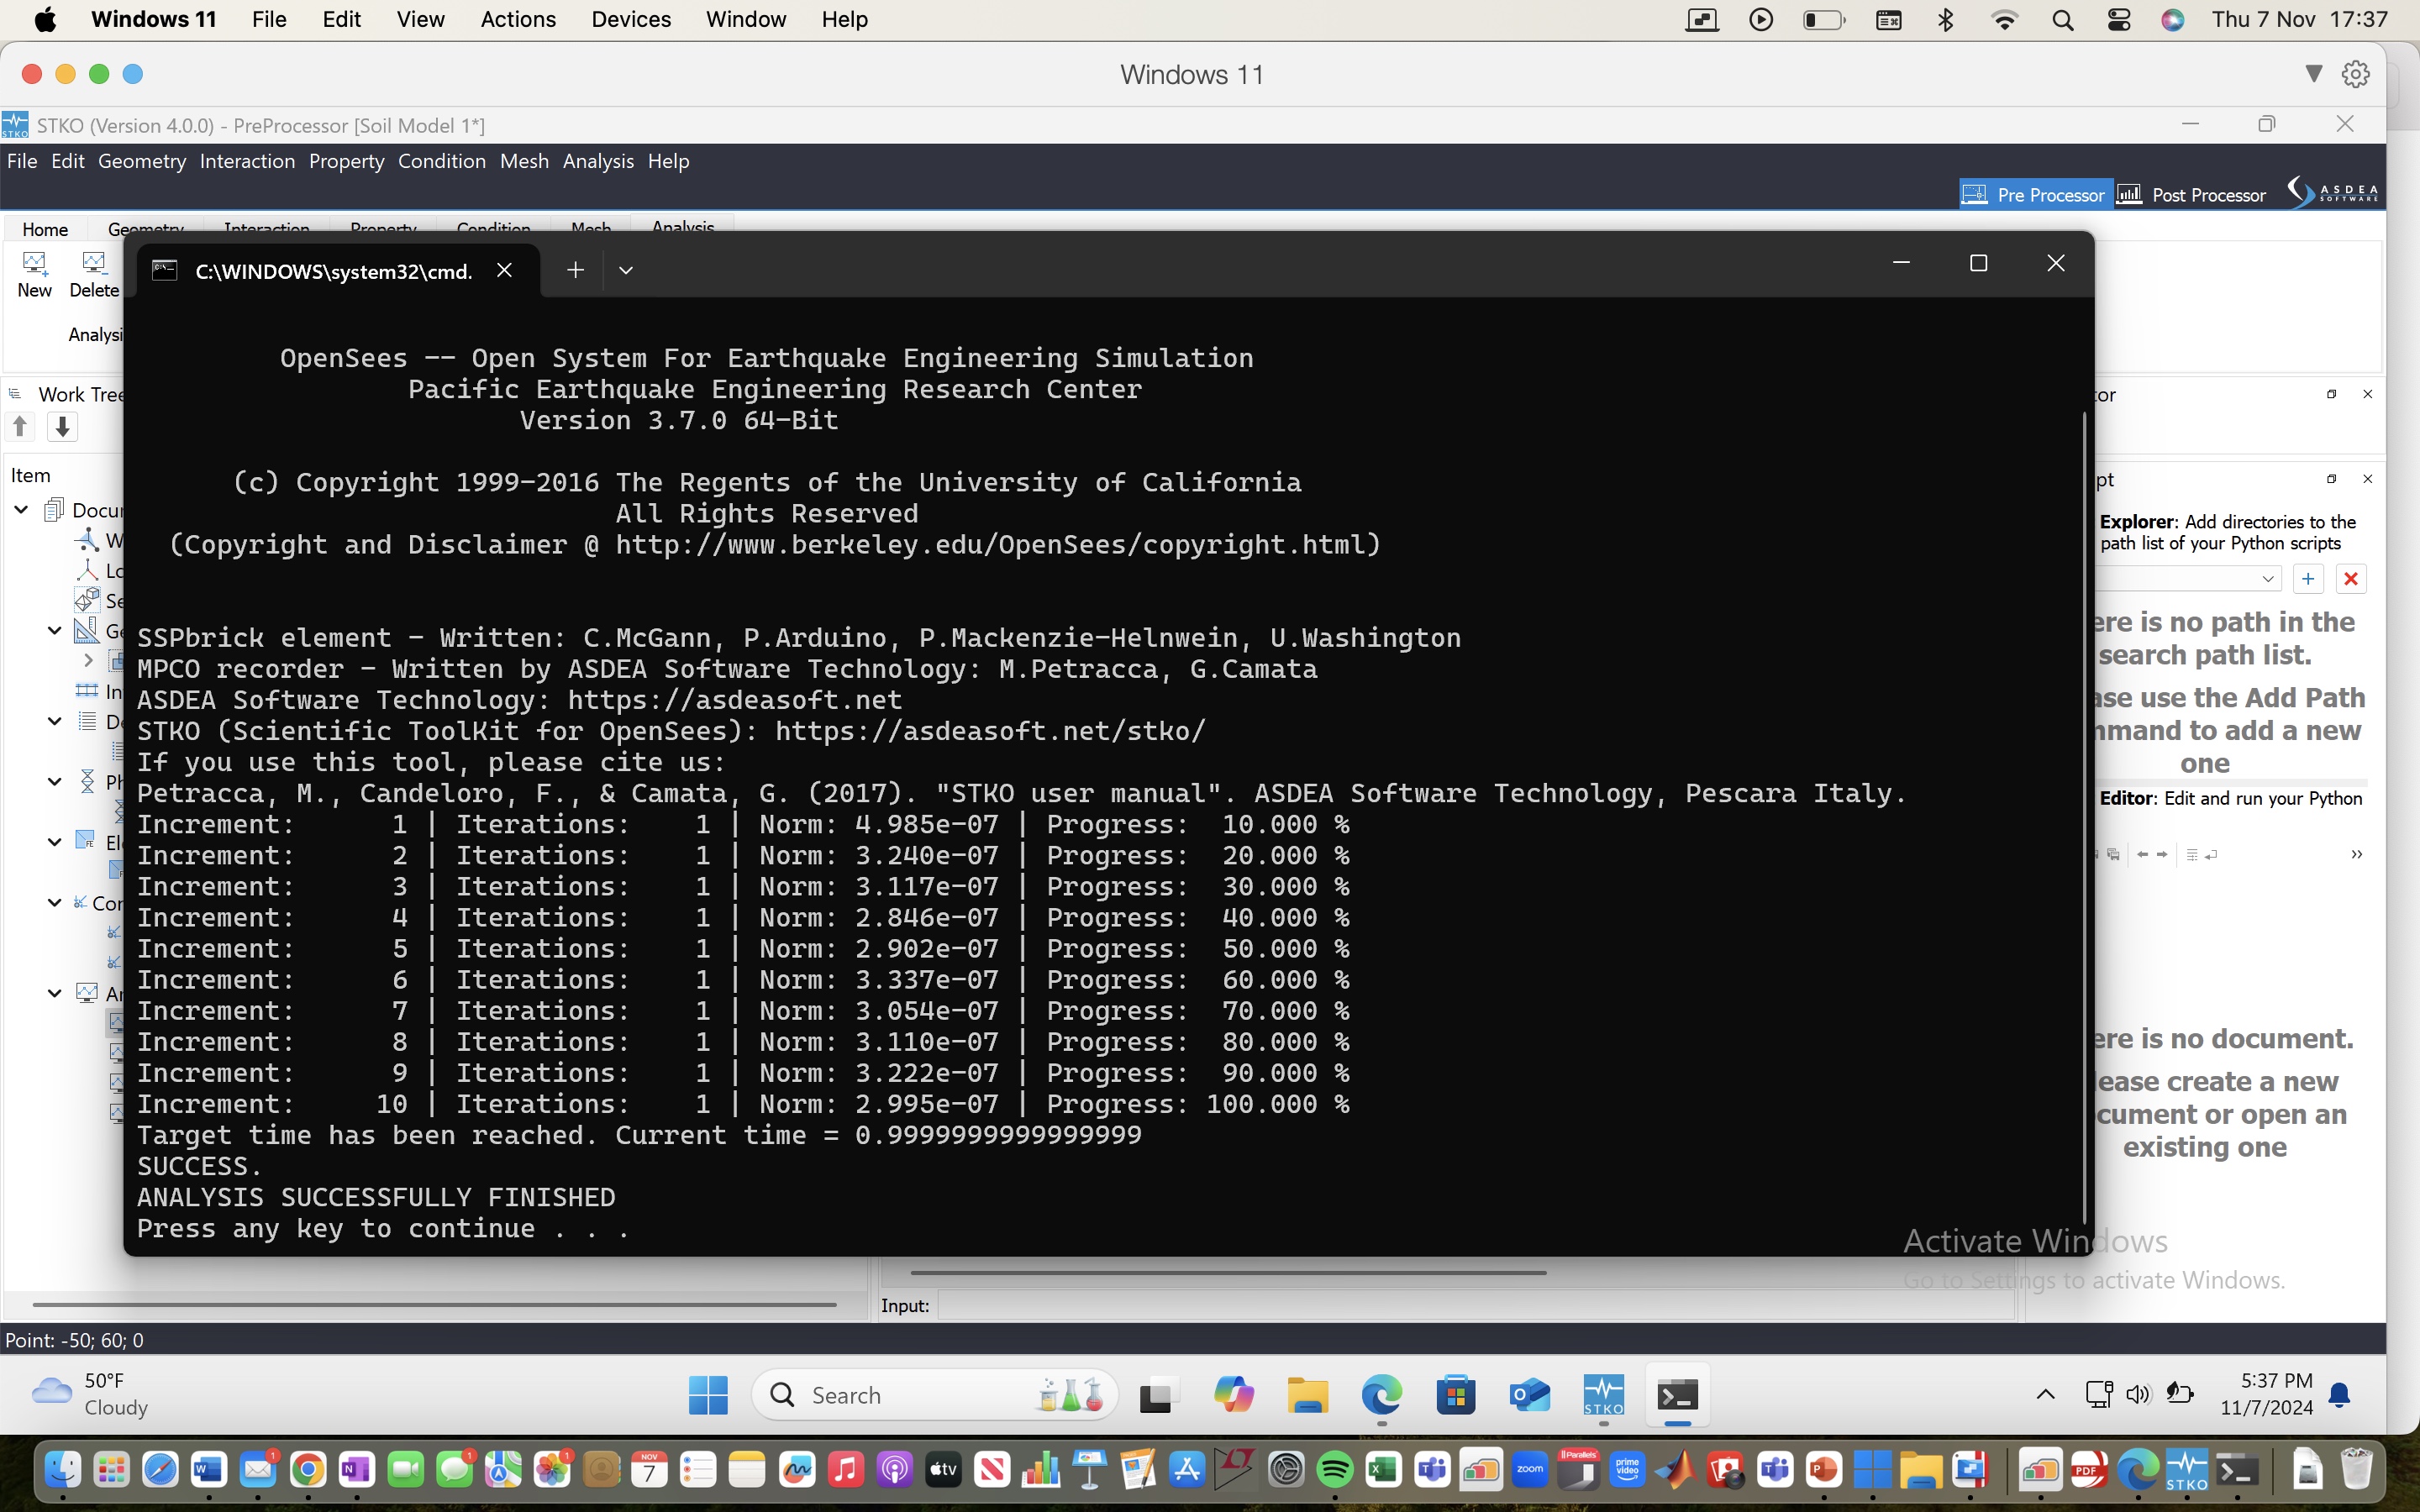Open a new terminal tab with the plus icon
The image size is (2420, 1512).
coord(575,270)
